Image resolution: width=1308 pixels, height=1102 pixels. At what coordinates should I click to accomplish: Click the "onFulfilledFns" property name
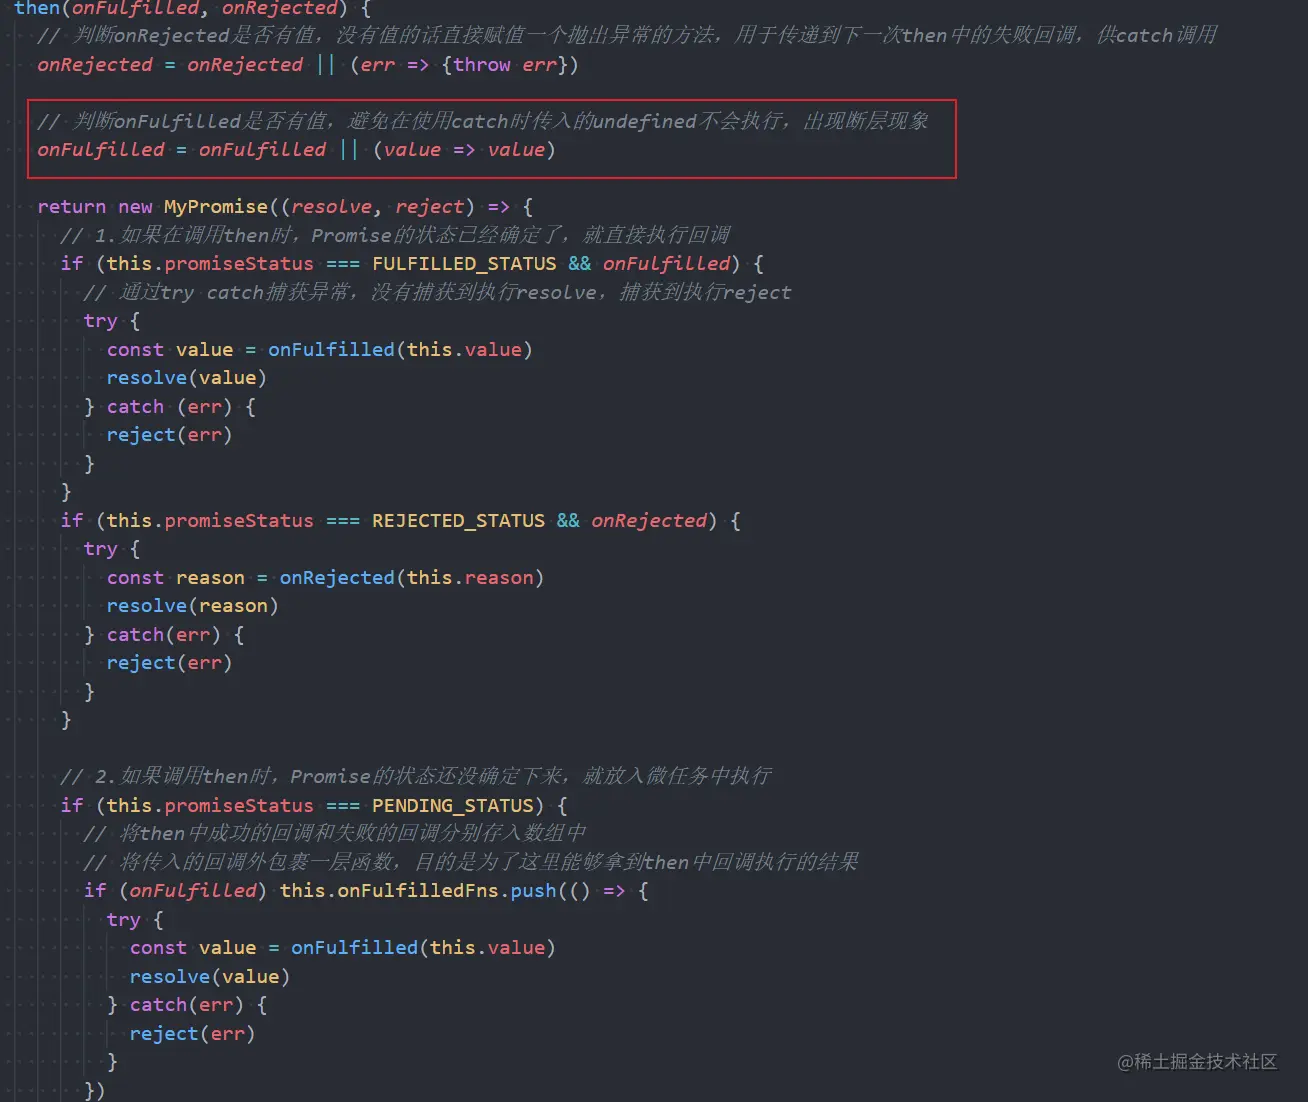[418, 890]
